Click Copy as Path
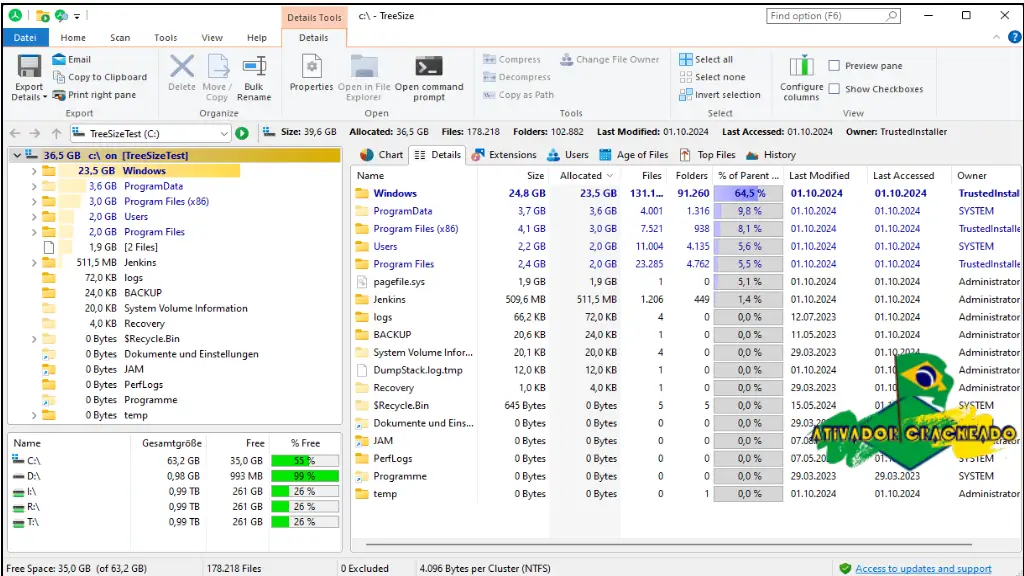Viewport: 1024px width, 576px height. (x=519, y=95)
